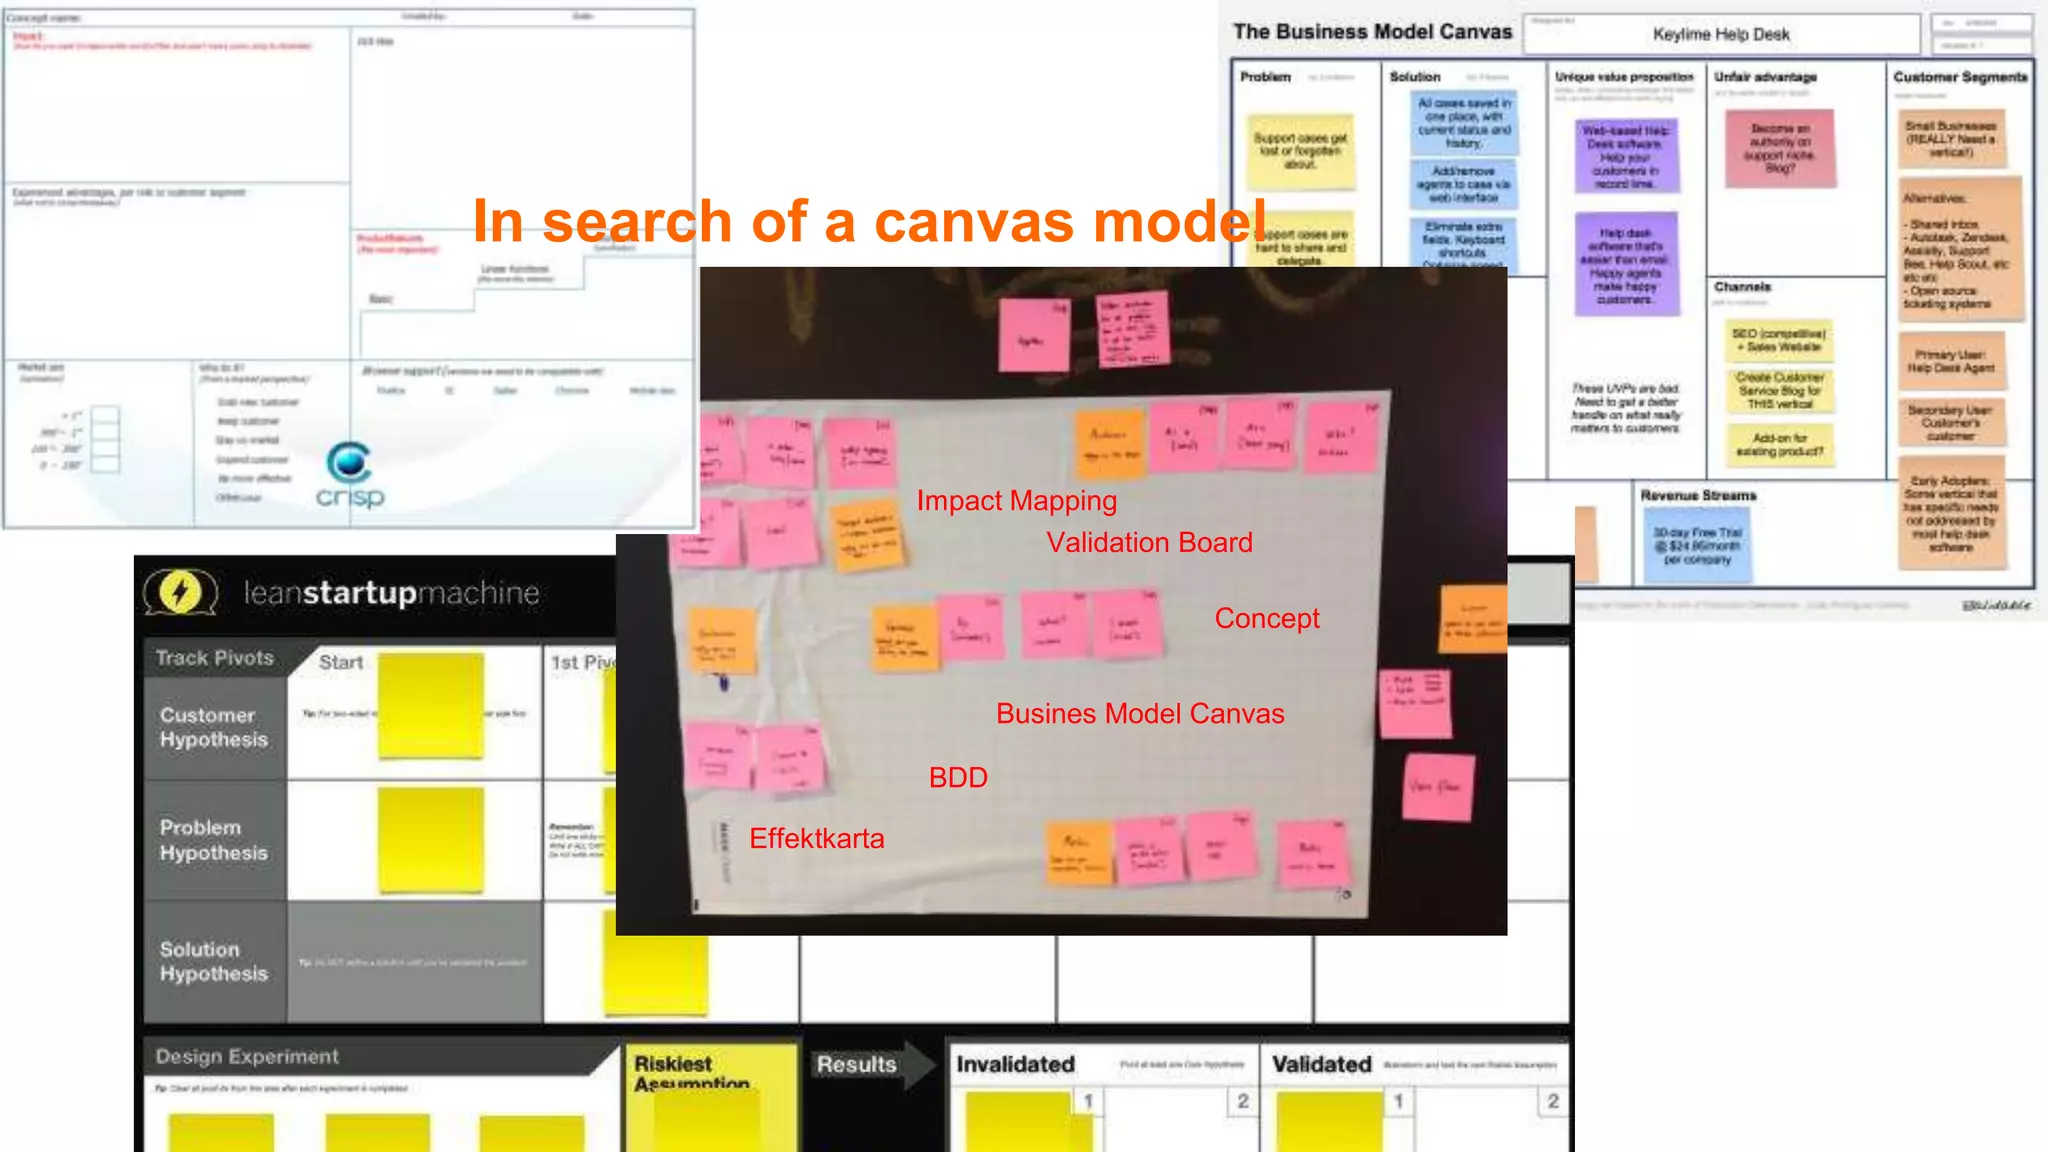This screenshot has height=1152, width=2048.
Task: Click the "Customer Segments" header
Action: click(1960, 77)
